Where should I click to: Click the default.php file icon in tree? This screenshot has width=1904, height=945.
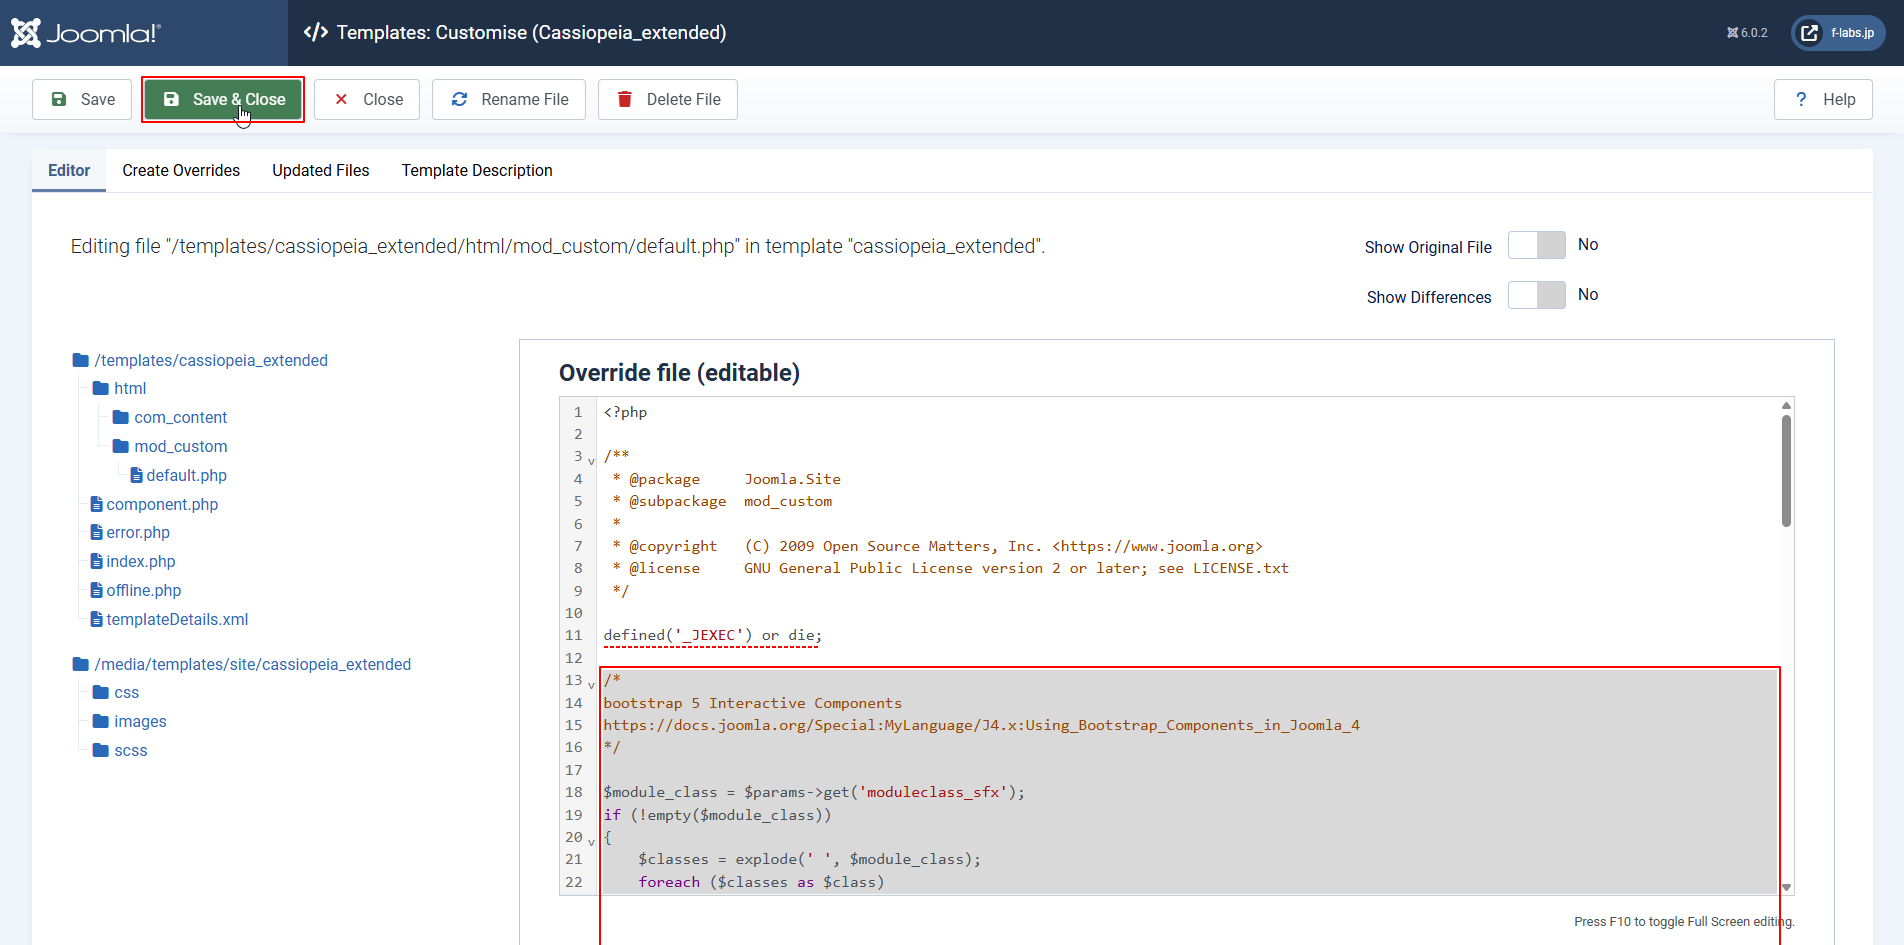(x=137, y=476)
